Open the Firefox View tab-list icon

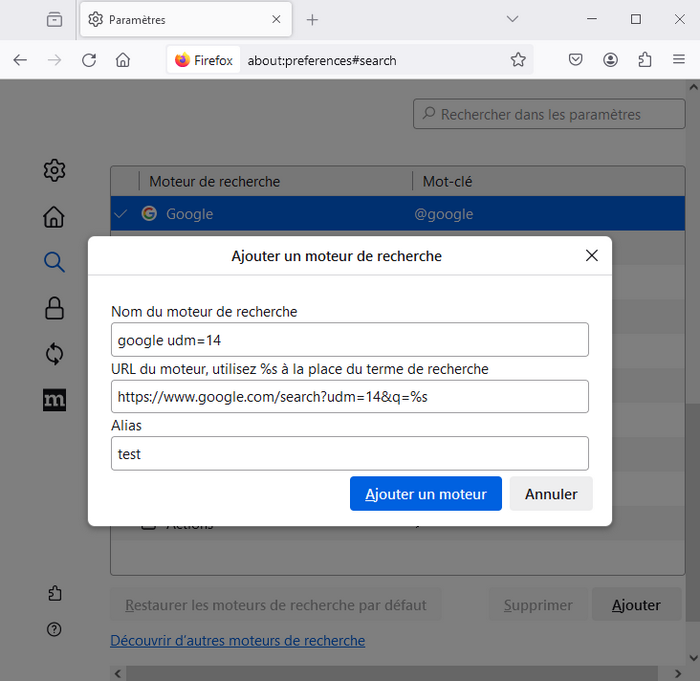54,20
